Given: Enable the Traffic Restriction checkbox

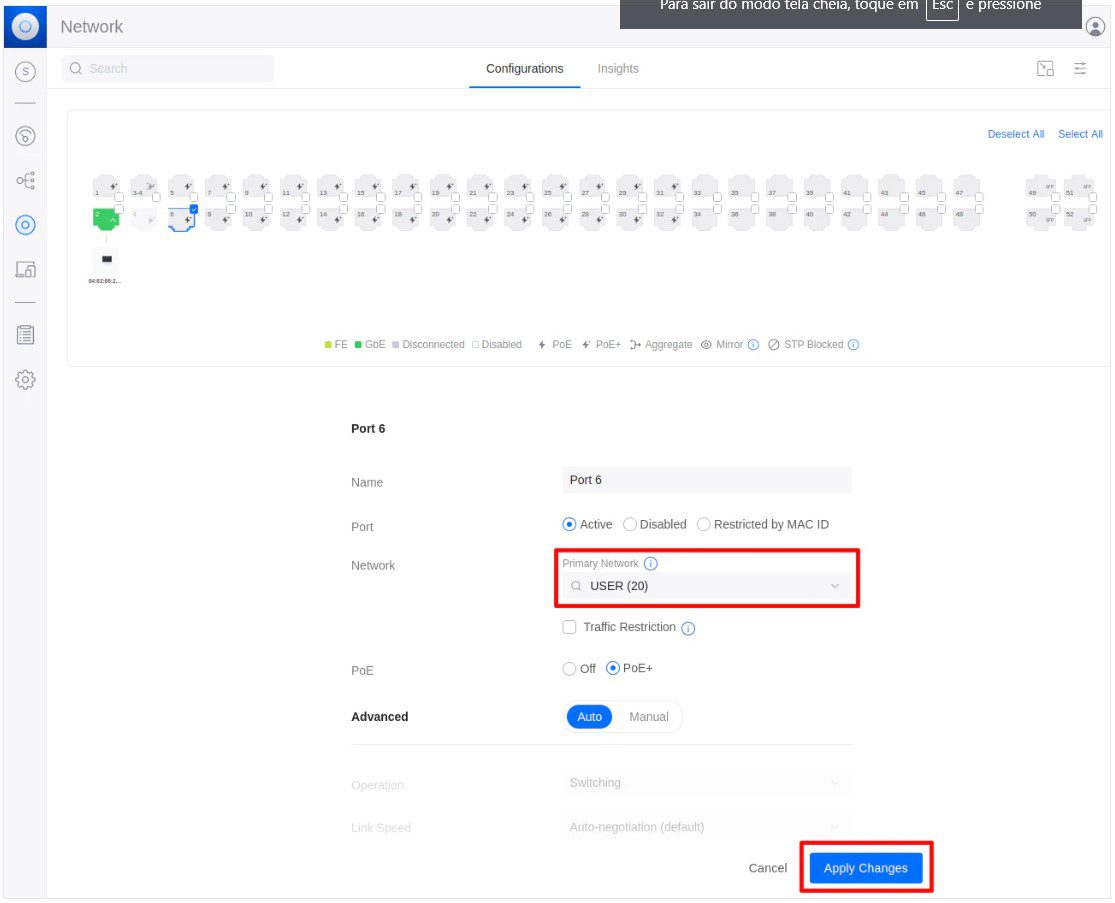Looking at the screenshot, I should click(x=570, y=627).
